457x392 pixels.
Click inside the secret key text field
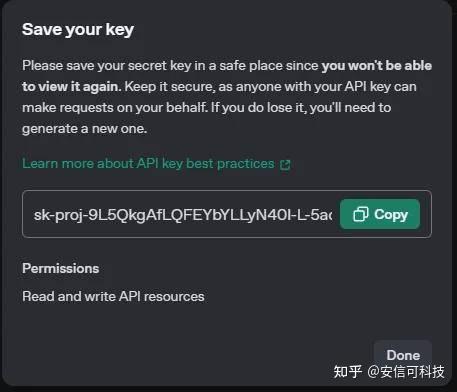coord(183,214)
